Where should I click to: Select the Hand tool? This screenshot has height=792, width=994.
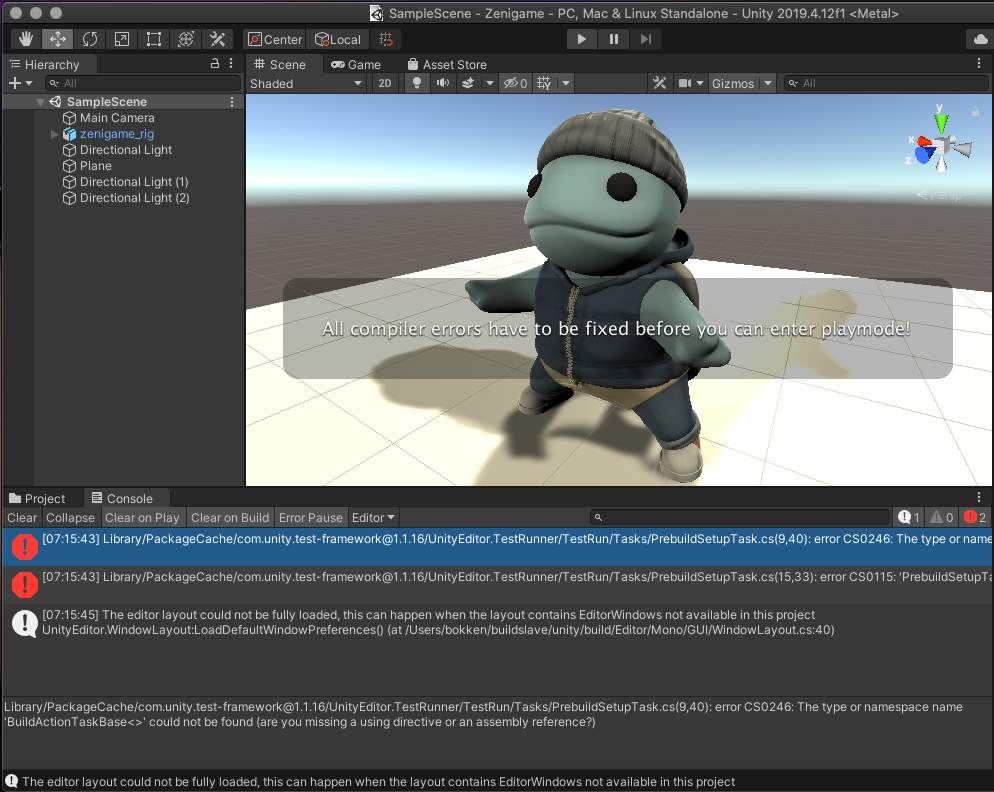(26, 39)
